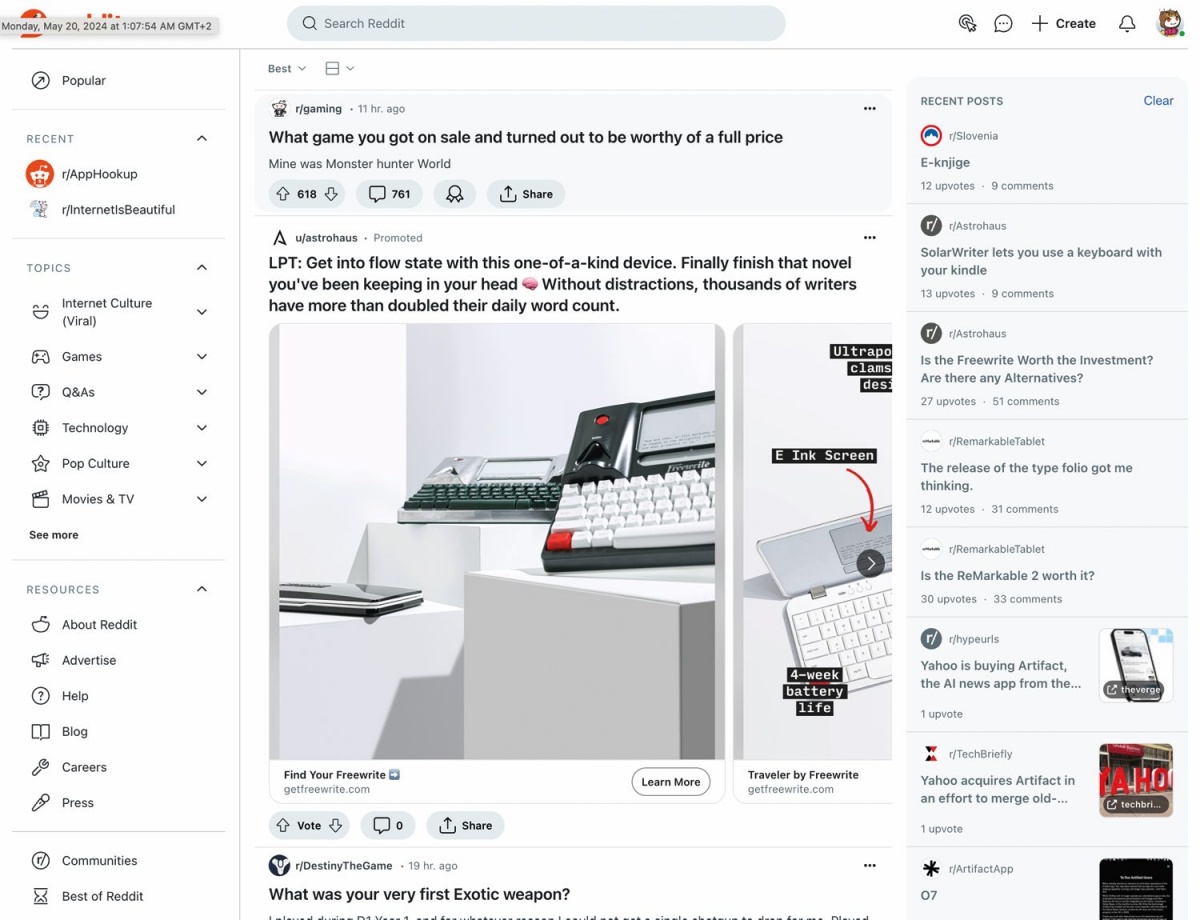
Task: Open techbriefly thumbnail in r/TechBriefly post
Action: [1136, 780]
